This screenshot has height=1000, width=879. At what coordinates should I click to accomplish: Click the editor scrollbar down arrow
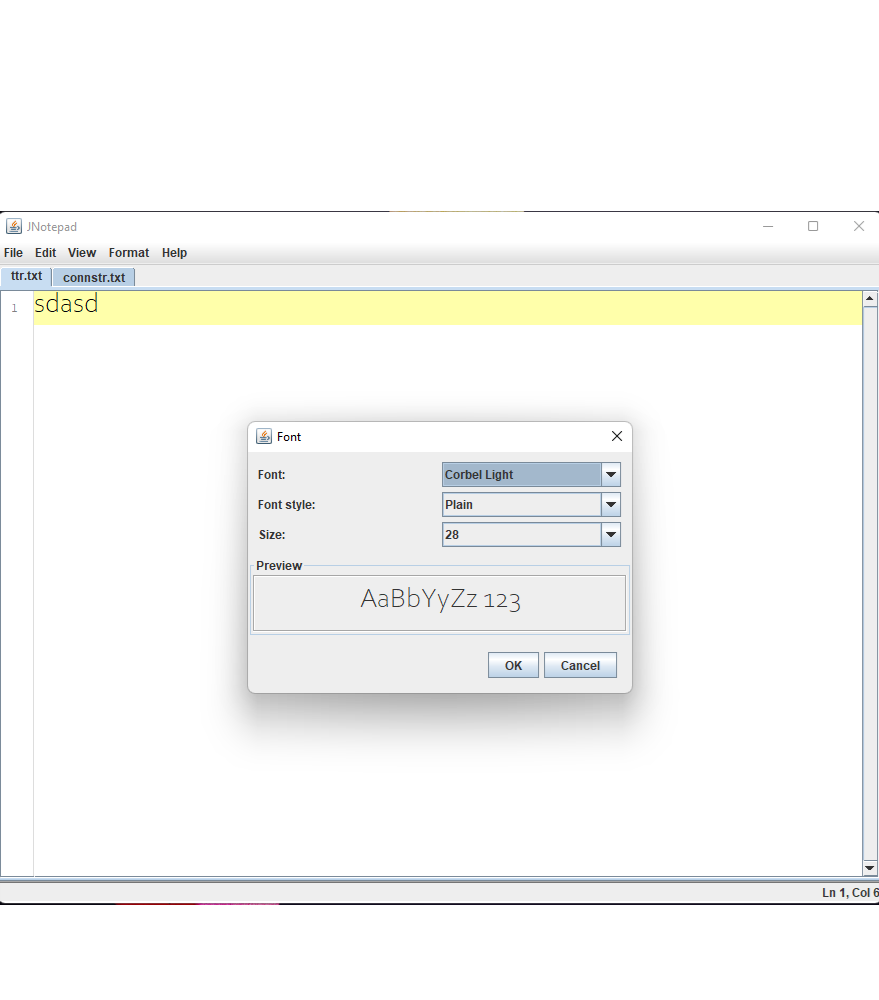tap(870, 868)
